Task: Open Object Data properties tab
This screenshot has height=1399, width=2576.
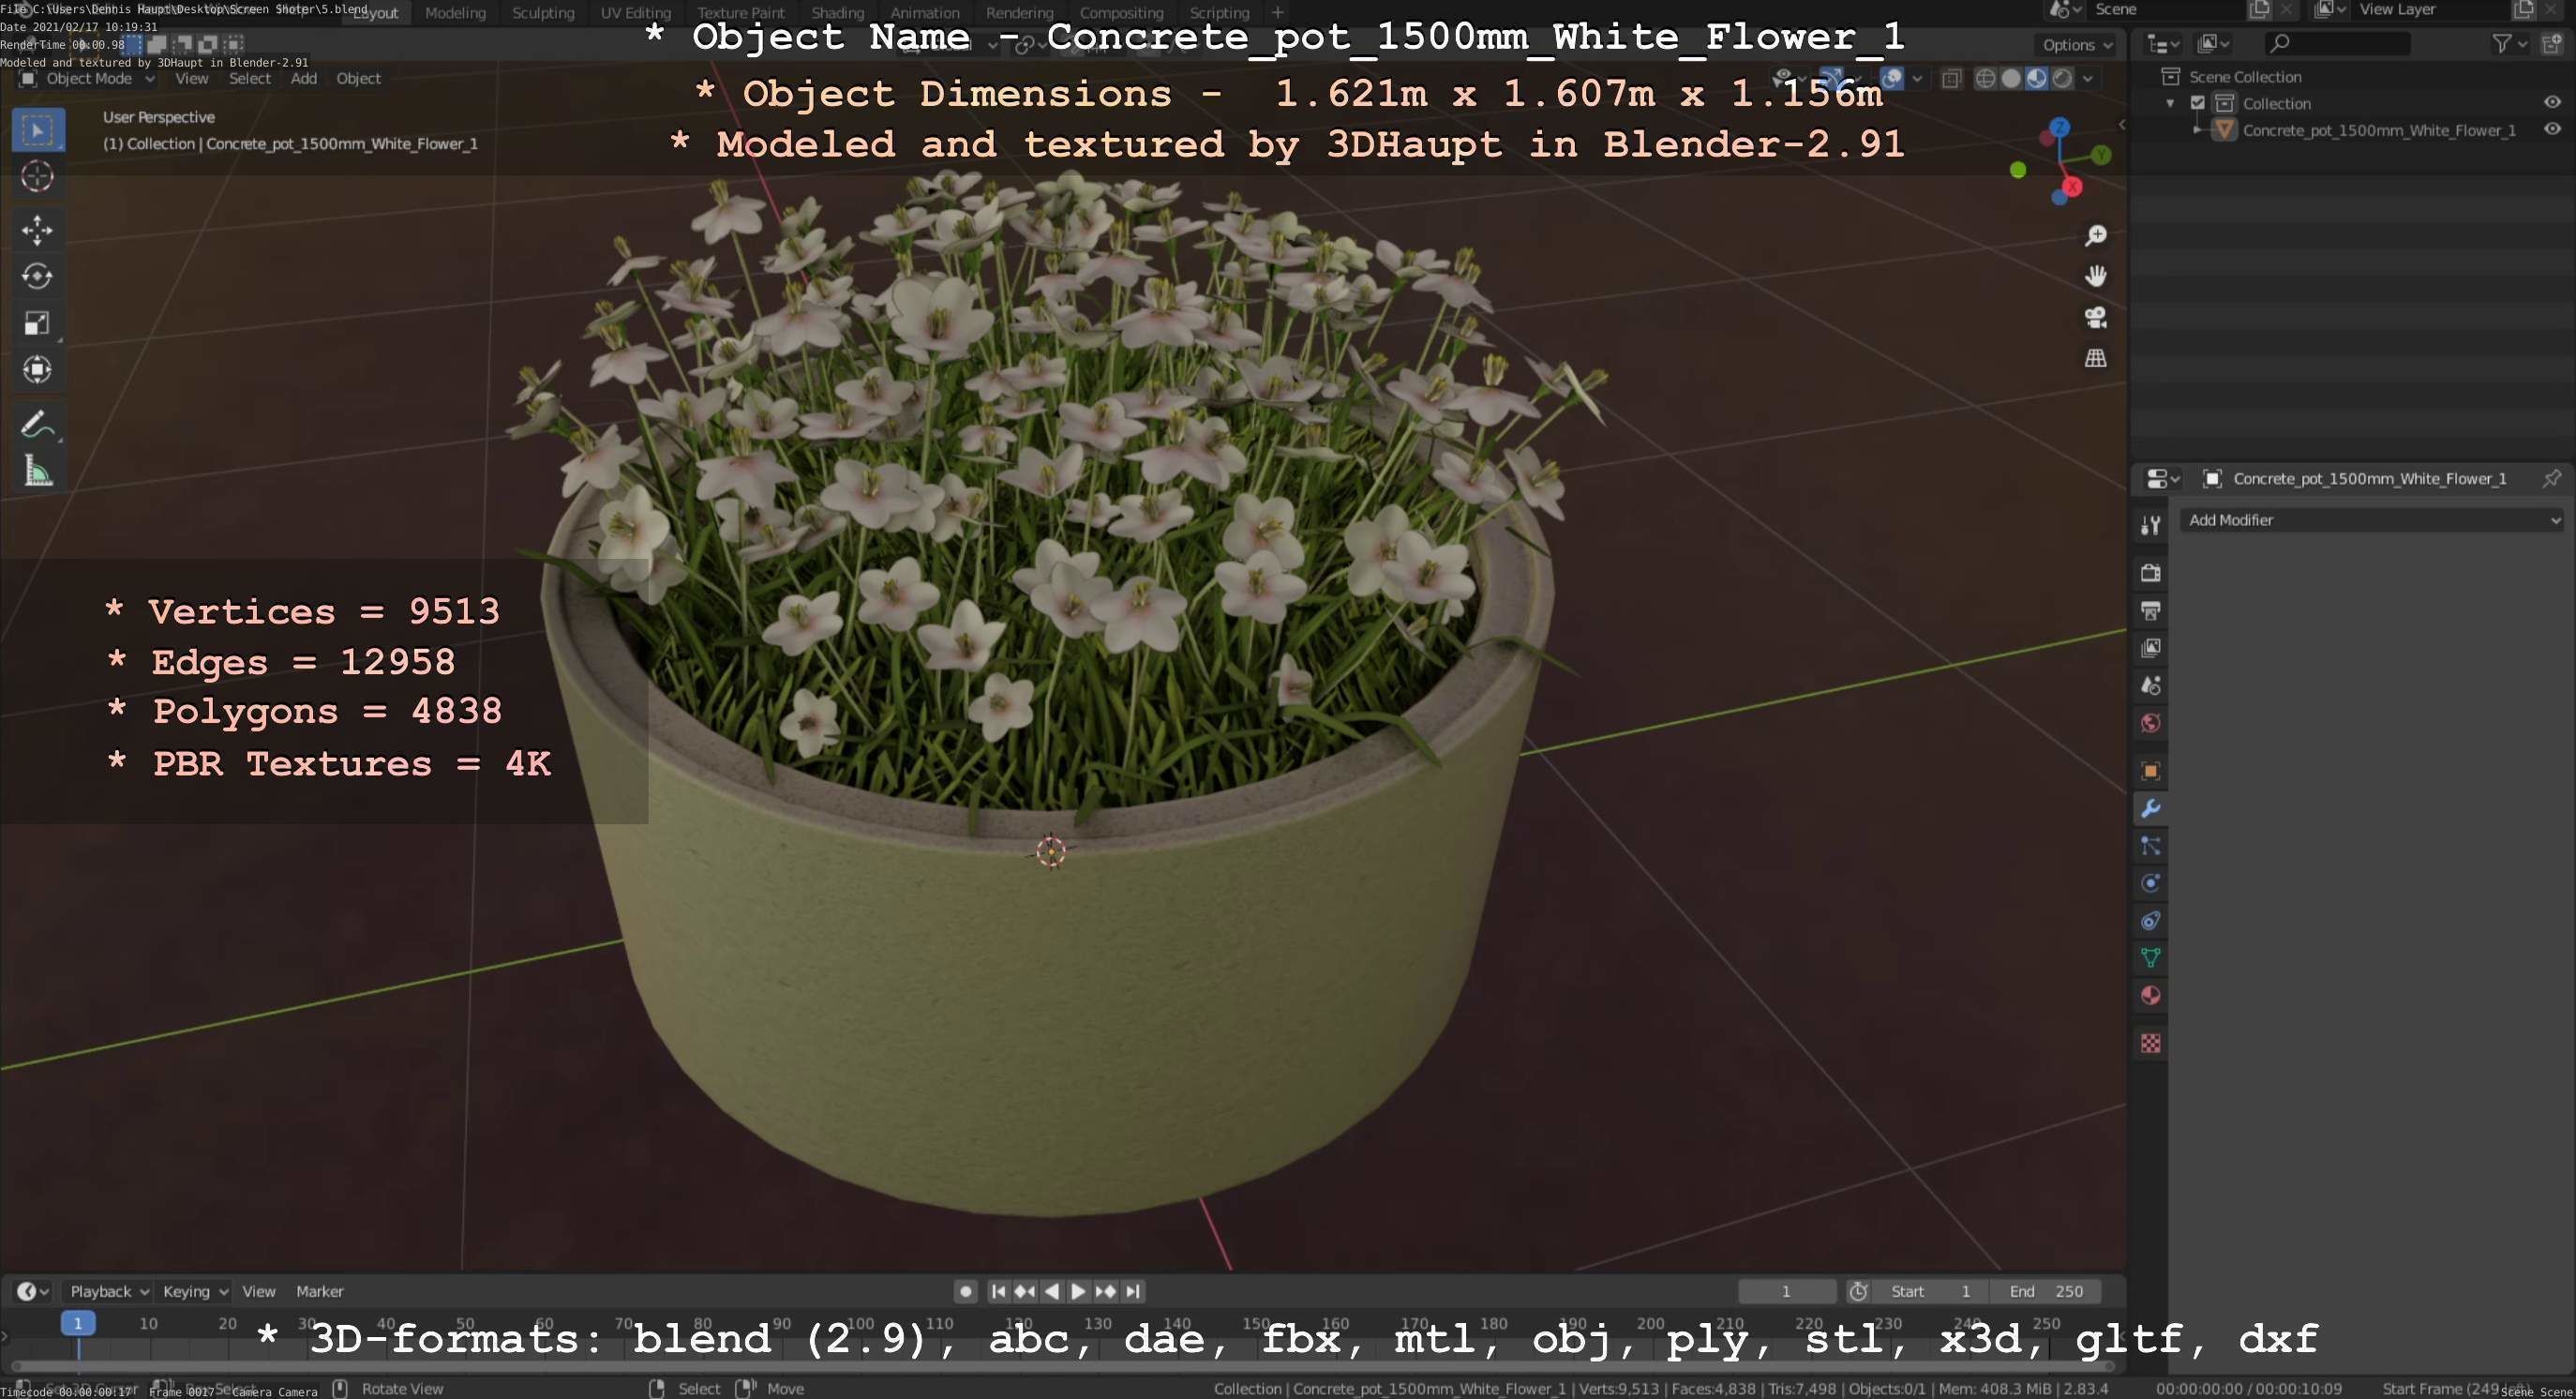Action: point(2150,958)
